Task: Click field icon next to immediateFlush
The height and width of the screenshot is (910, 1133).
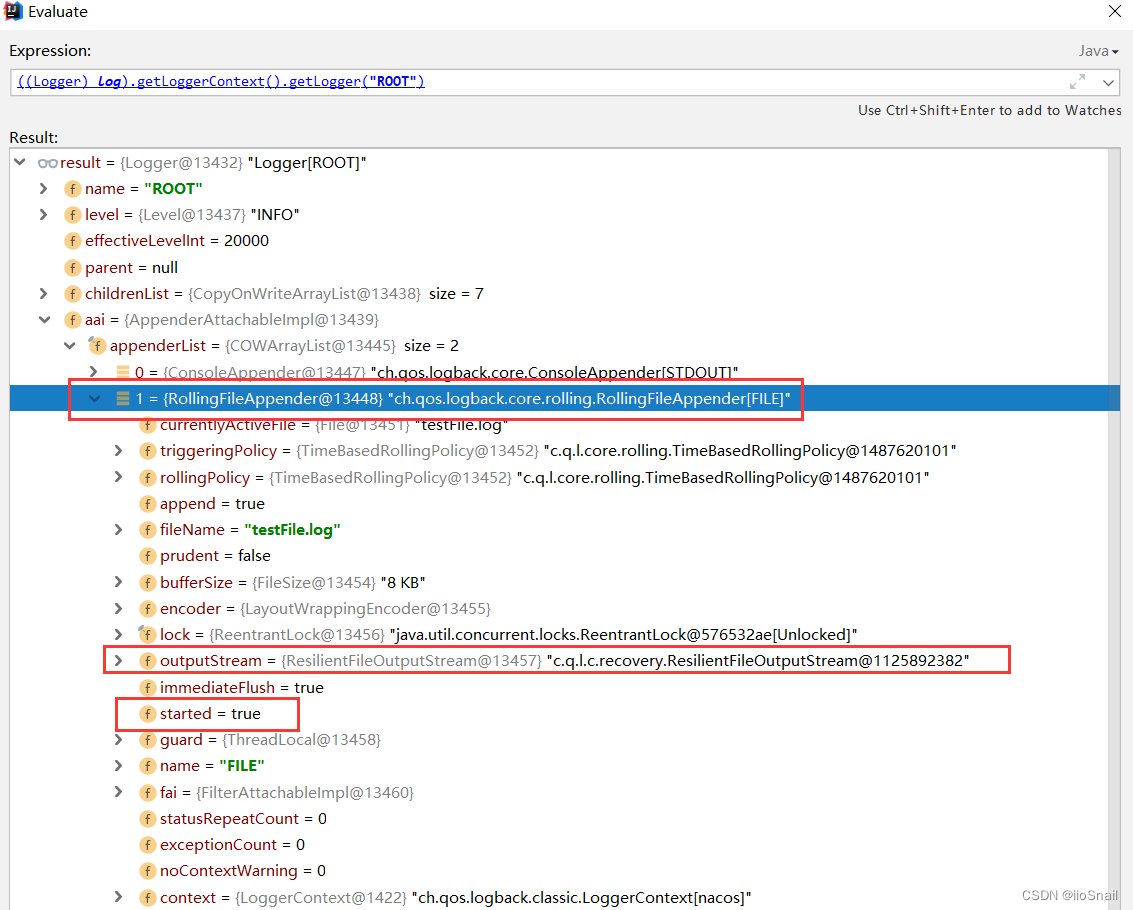Action: [x=147, y=687]
